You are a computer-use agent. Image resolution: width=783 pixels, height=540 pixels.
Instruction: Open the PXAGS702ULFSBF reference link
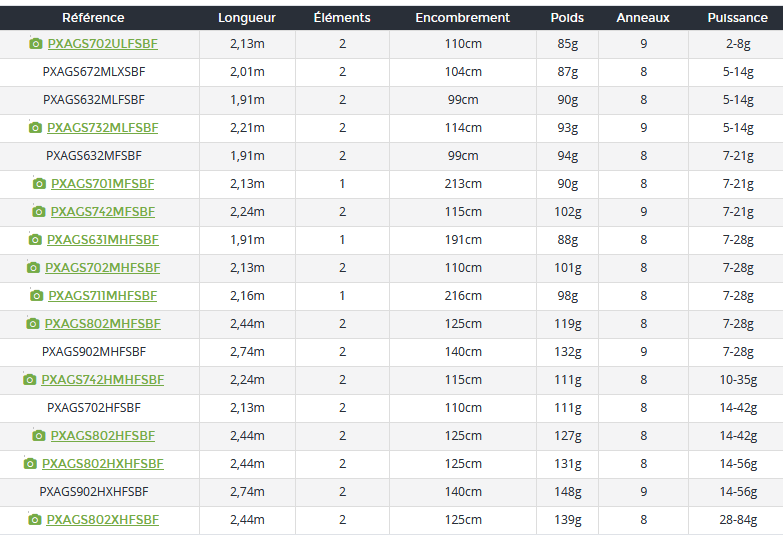point(103,44)
